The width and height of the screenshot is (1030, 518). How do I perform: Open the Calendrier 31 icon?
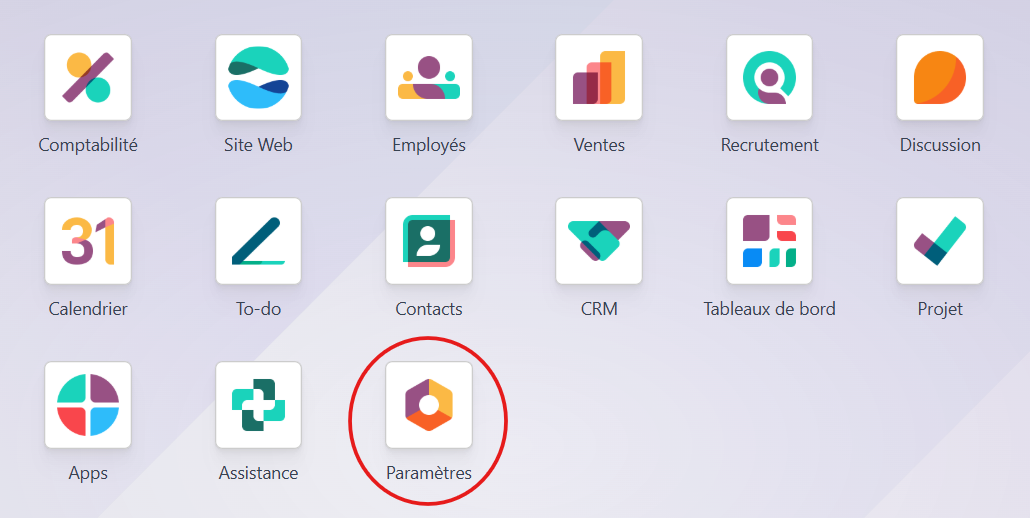pos(88,241)
